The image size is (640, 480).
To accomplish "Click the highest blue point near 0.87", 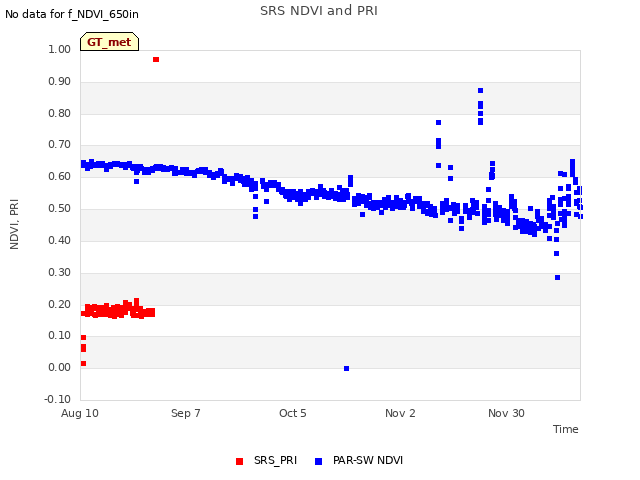I will (x=480, y=91).
